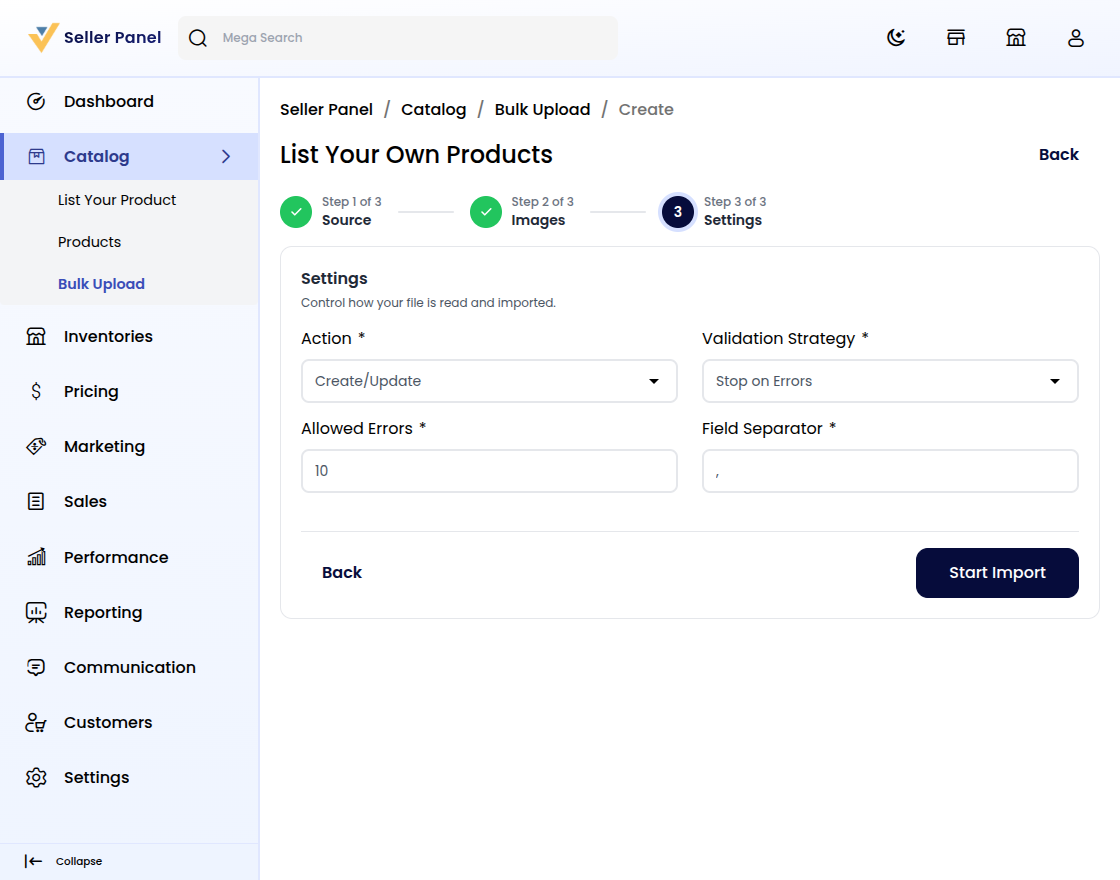Image resolution: width=1120 pixels, height=880 pixels.
Task: Click the Step 2 green check icon
Action: (486, 212)
